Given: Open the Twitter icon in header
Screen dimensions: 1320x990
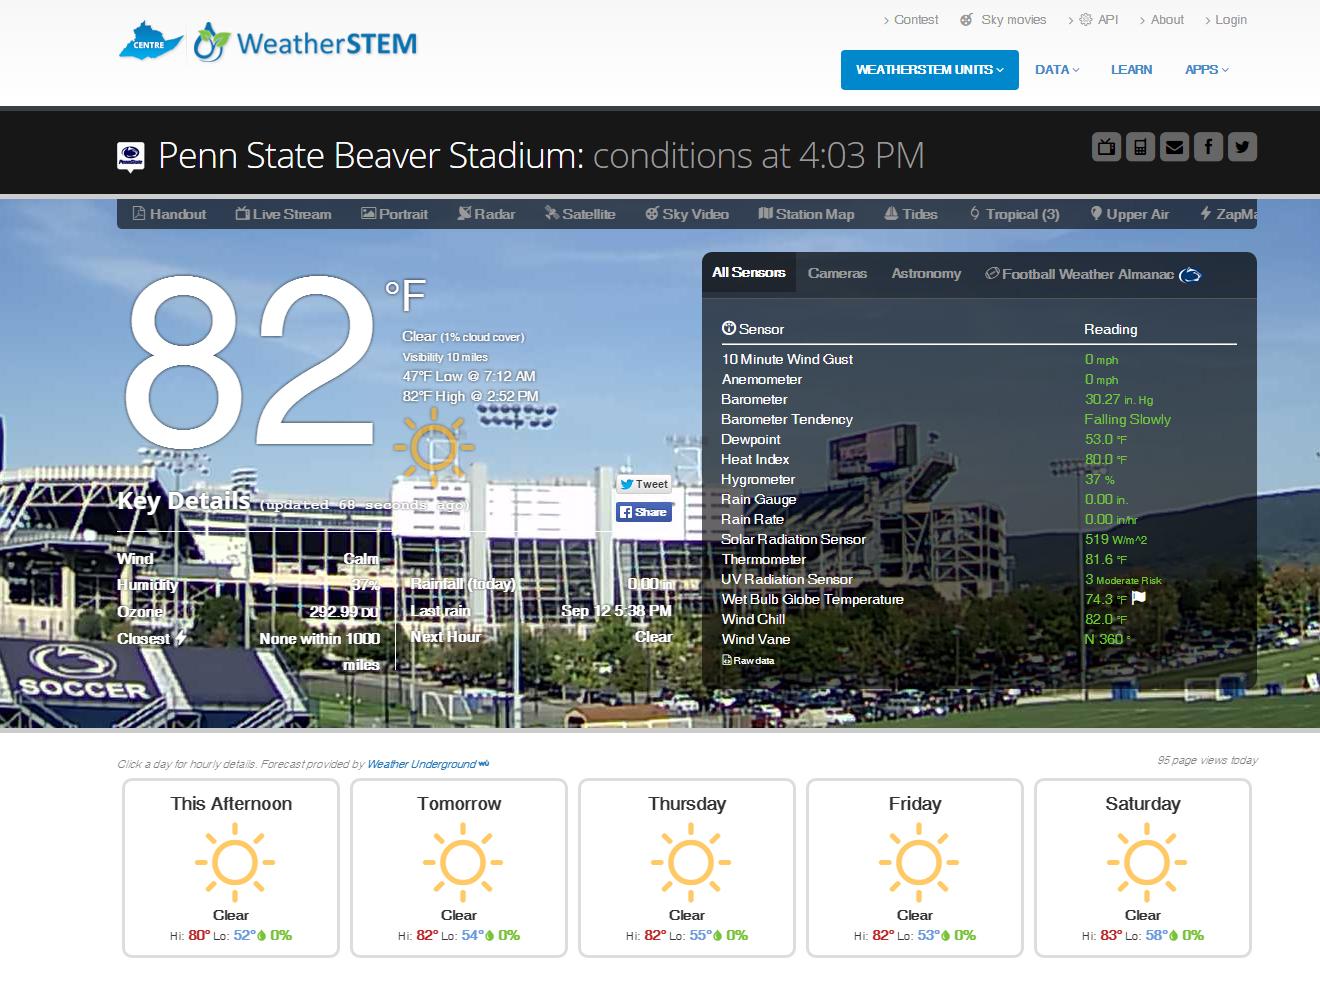Looking at the screenshot, I should [x=1242, y=147].
